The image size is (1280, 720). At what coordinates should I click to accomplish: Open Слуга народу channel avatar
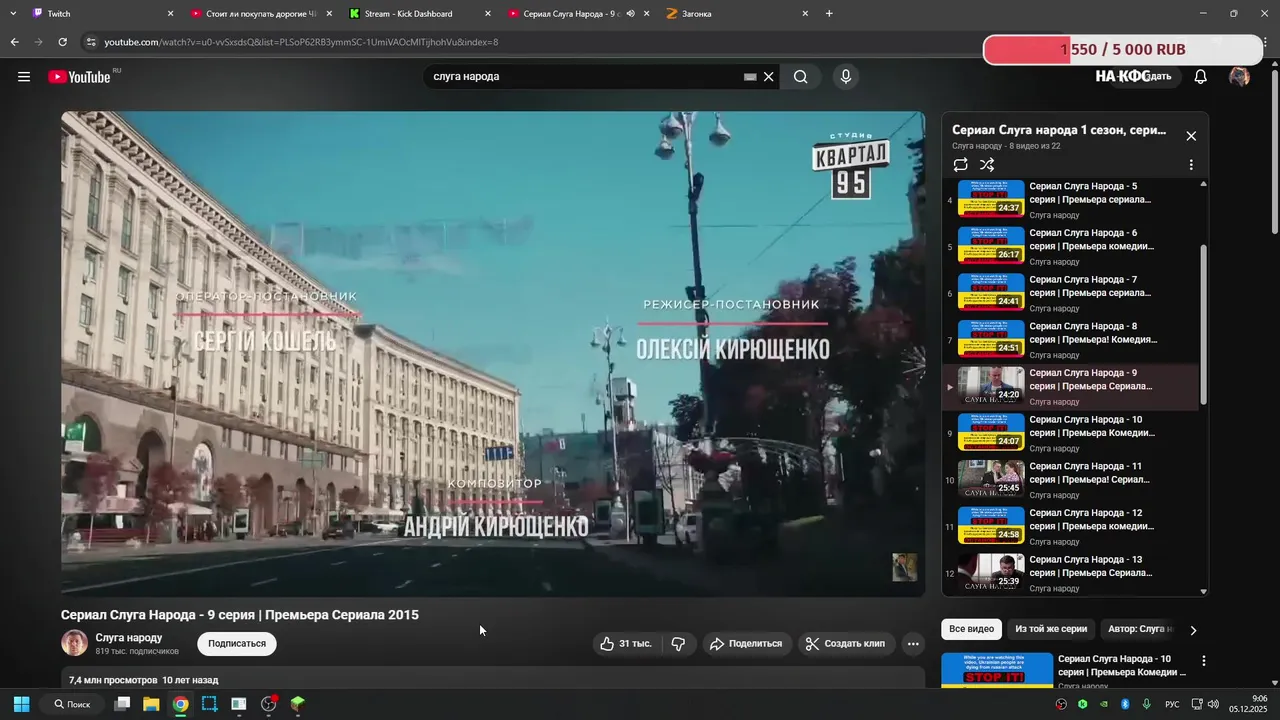[x=74, y=643]
